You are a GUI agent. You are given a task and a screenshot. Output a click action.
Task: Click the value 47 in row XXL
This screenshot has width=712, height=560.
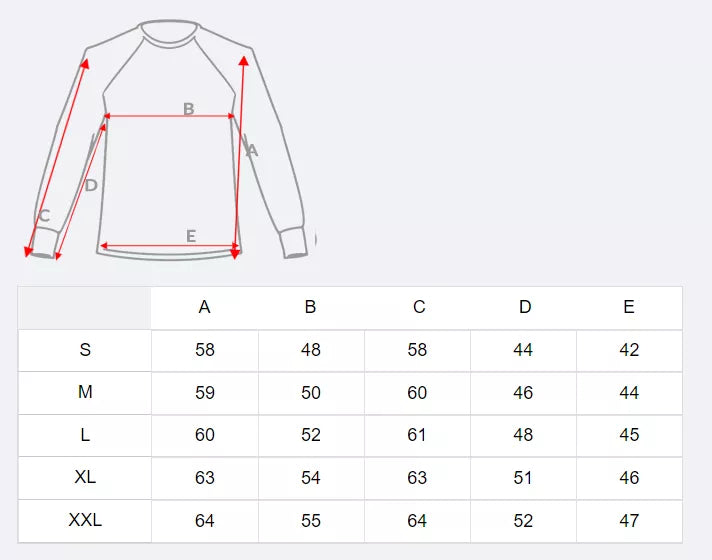[x=629, y=520]
